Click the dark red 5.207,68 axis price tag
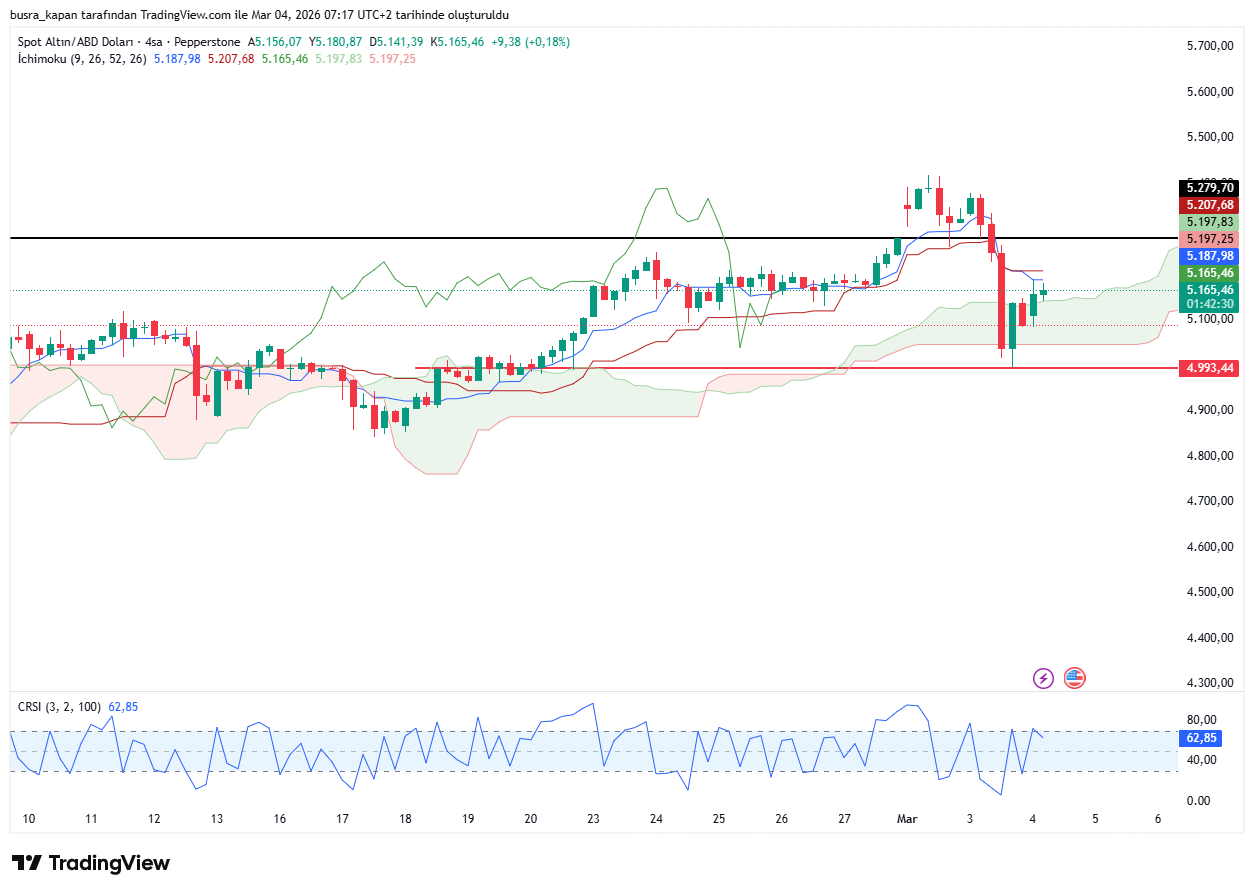The image size is (1254, 893). pos(1209,205)
